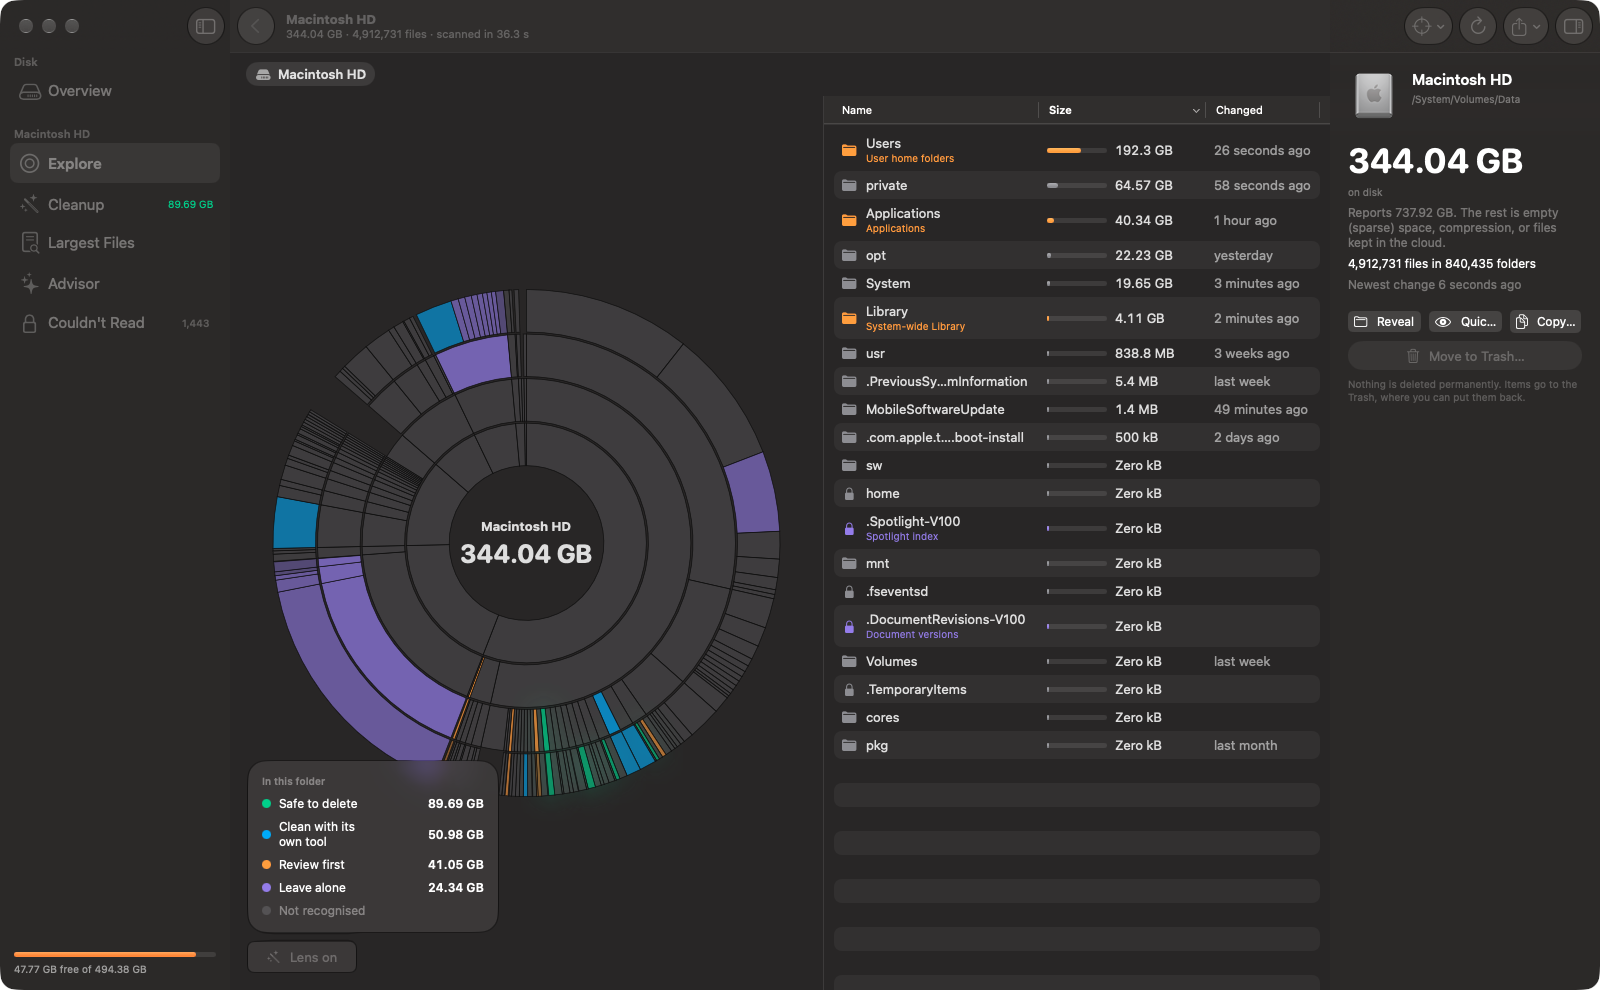Click the purple lock icon for .Spotlight-V100

(849, 528)
